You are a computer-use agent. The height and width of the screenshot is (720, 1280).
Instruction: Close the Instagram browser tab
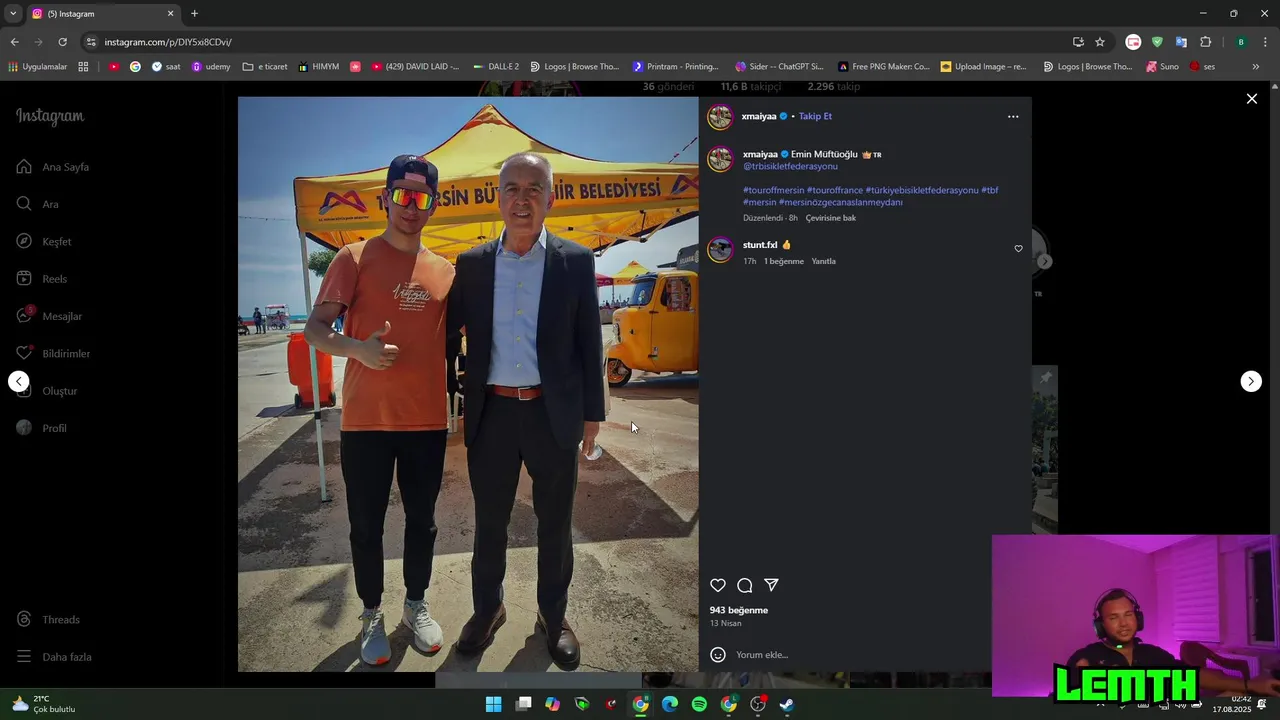[170, 14]
